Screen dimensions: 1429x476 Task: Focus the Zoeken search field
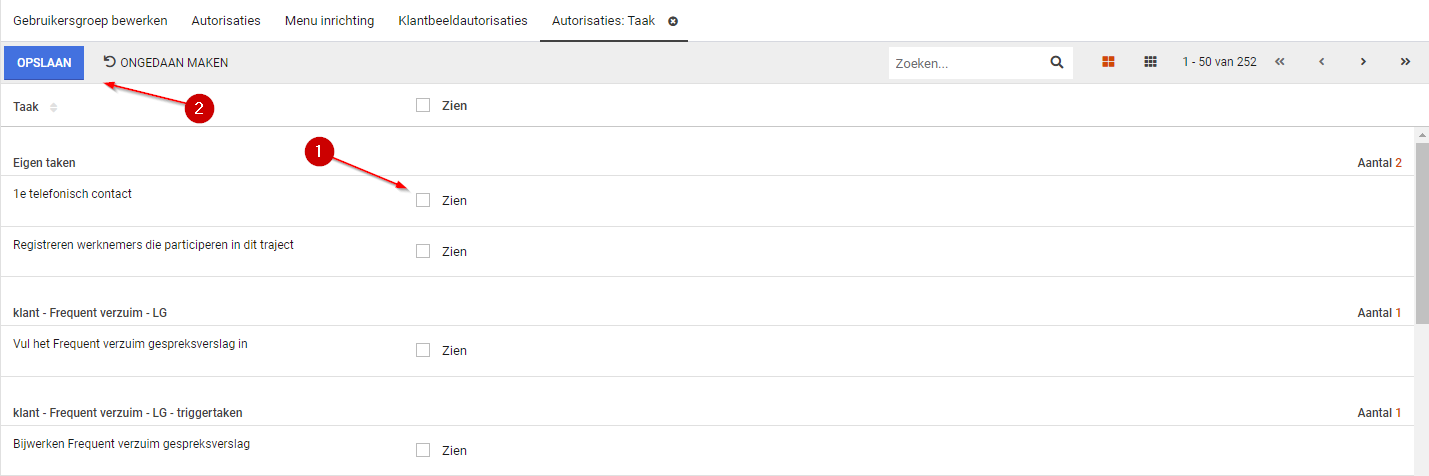[965, 63]
